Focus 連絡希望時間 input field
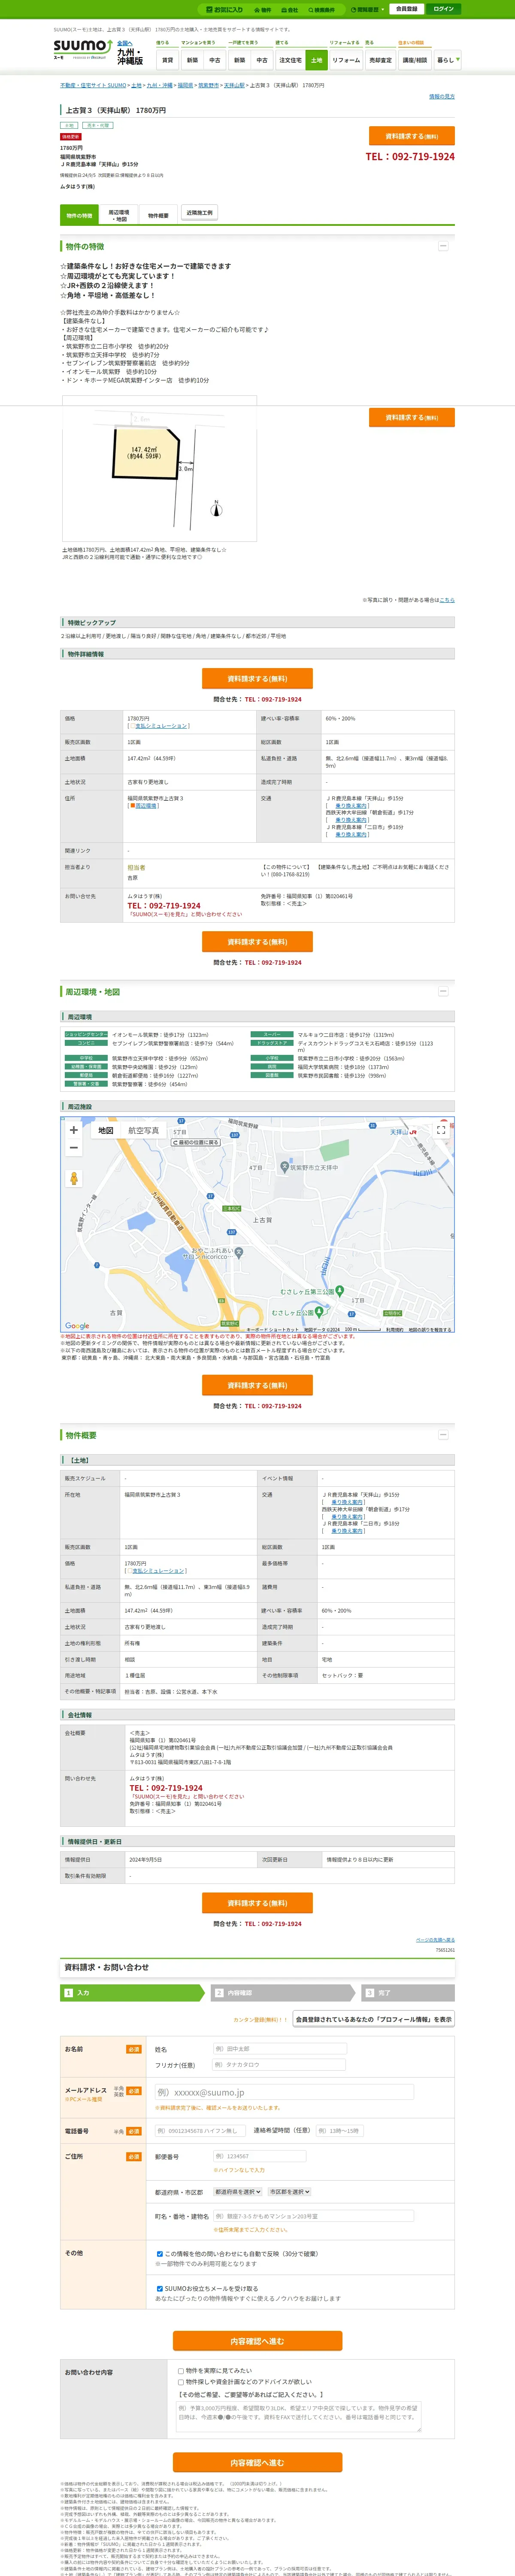 [x=339, y=2131]
